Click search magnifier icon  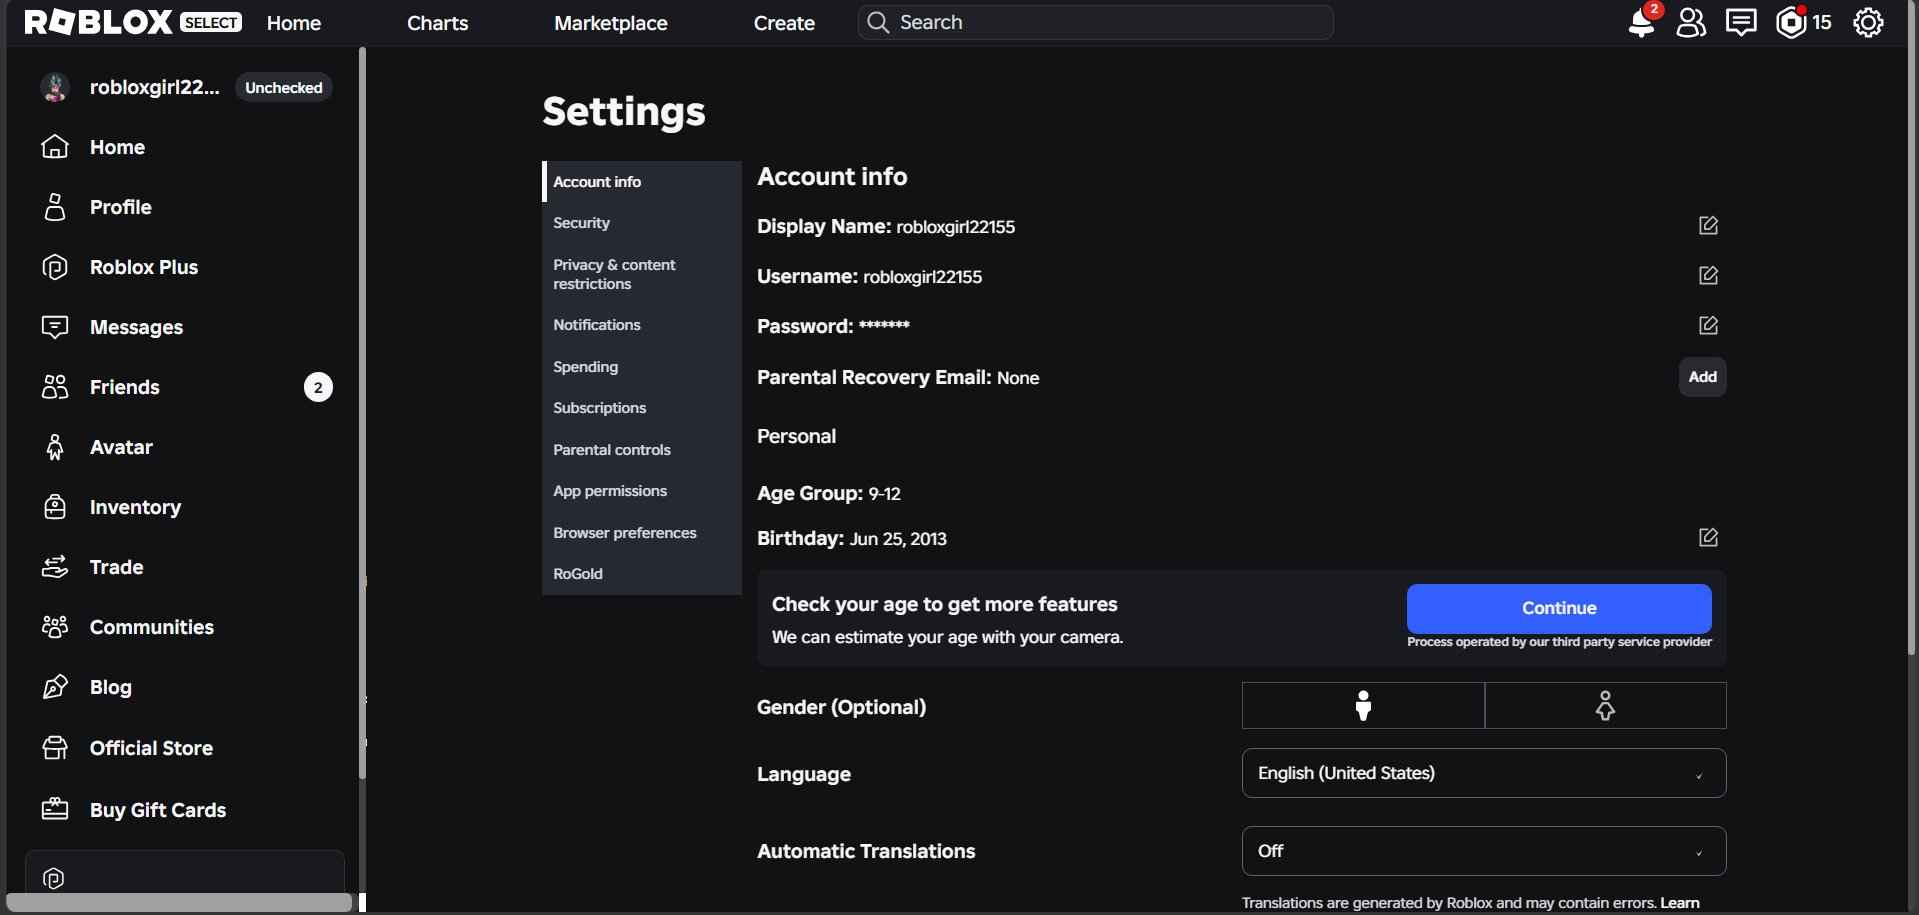pyautogui.click(x=878, y=22)
